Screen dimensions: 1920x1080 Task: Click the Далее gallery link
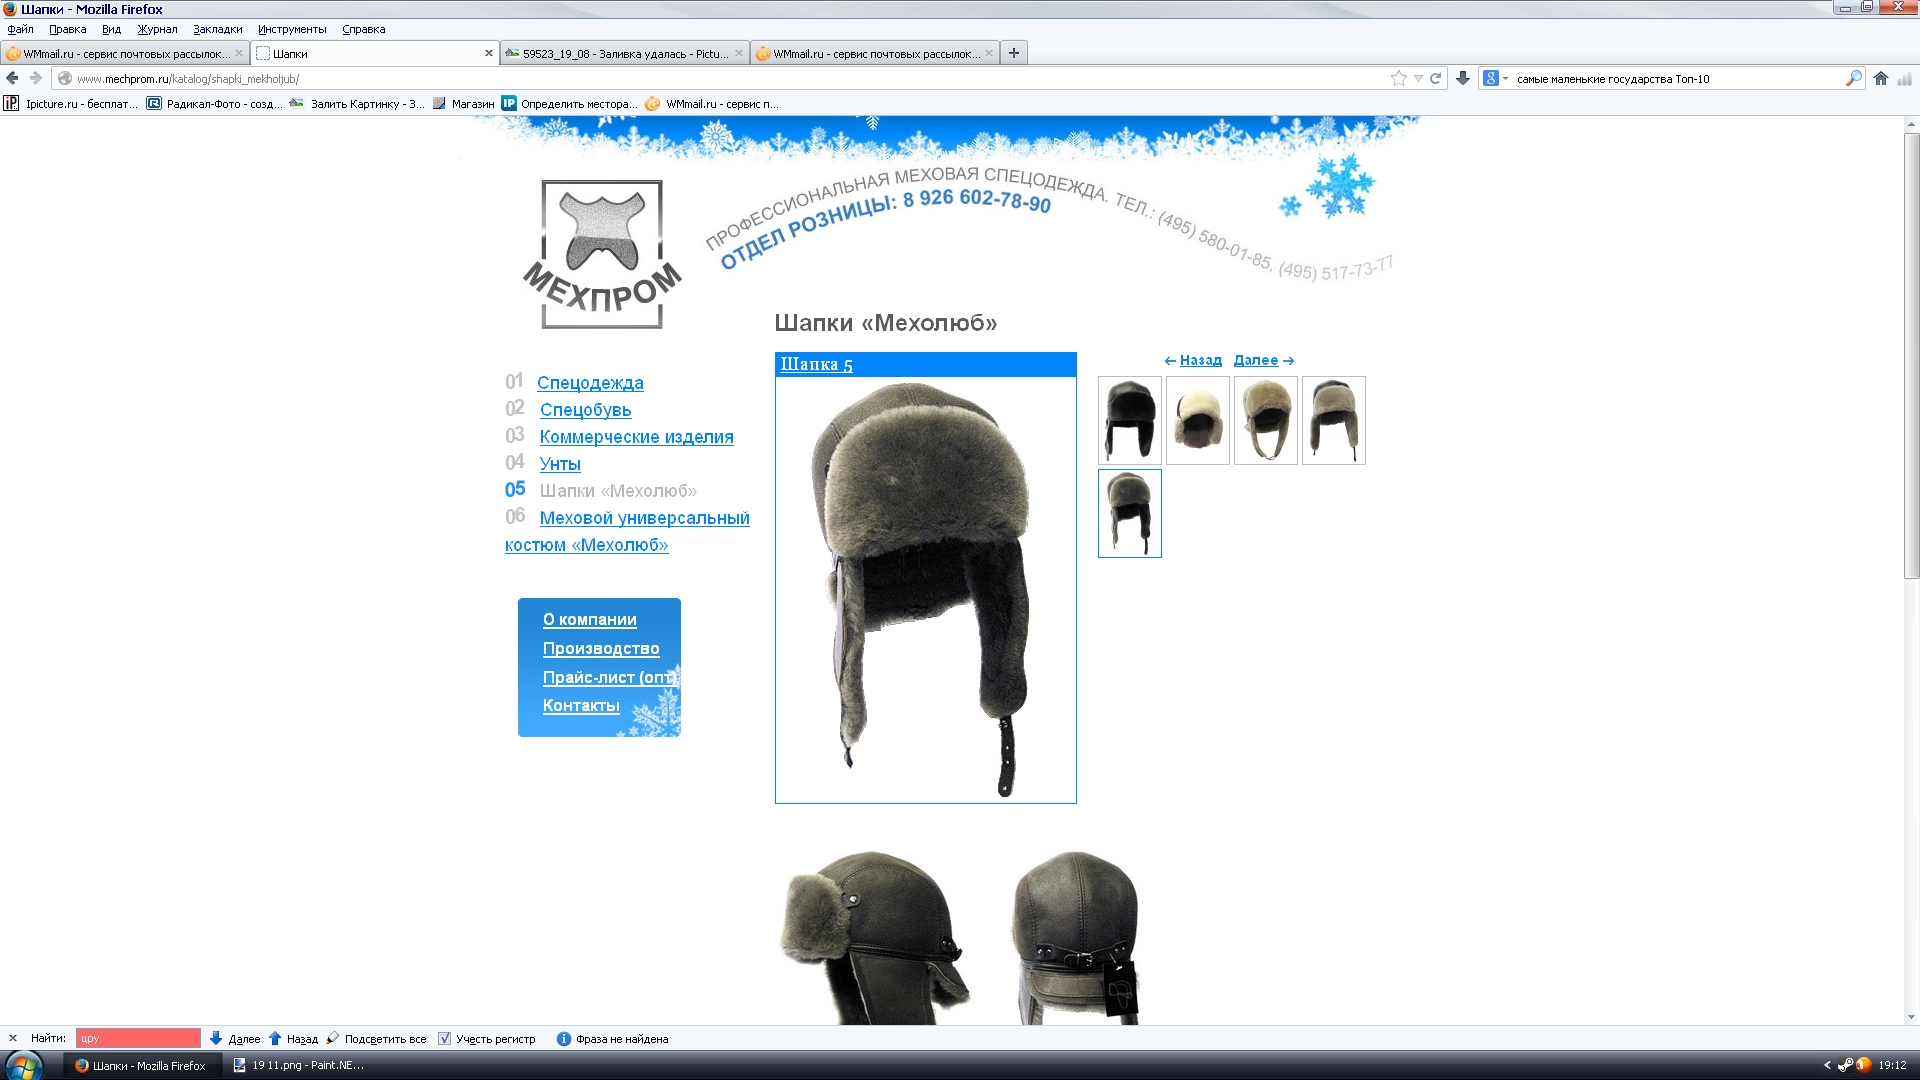pos(1256,360)
